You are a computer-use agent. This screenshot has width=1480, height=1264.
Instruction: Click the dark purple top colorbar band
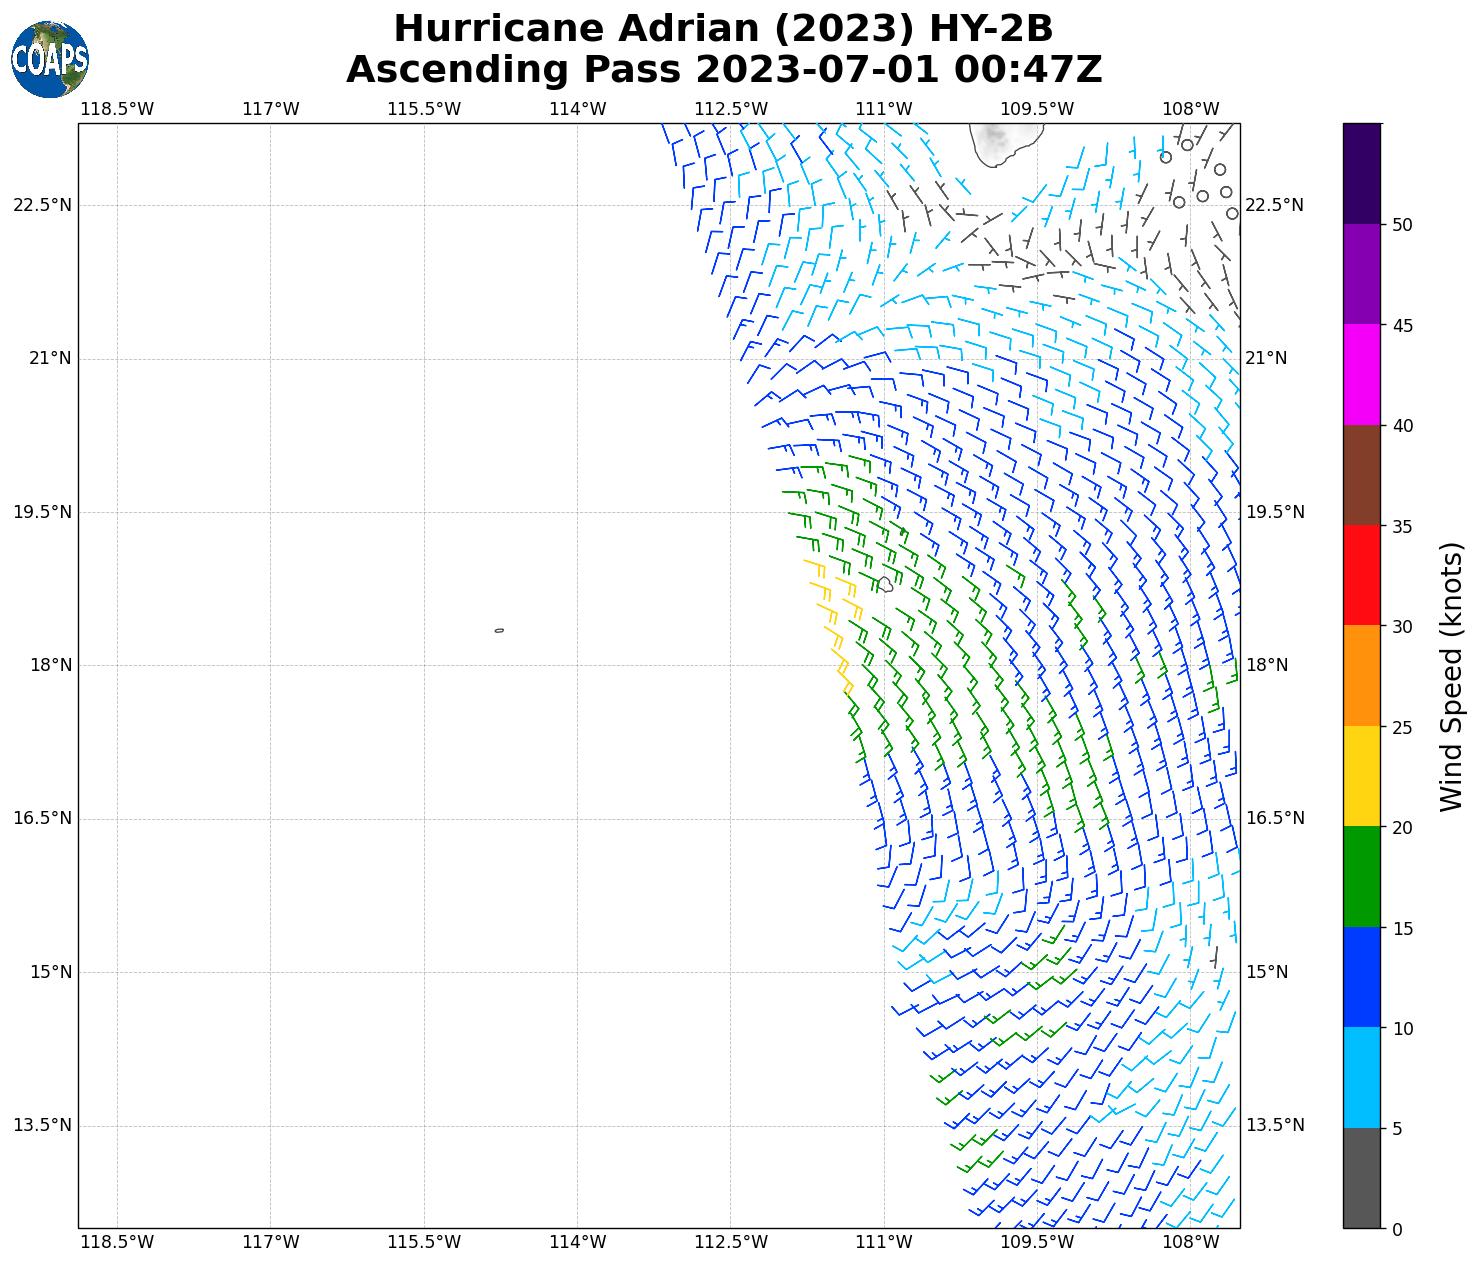coord(1361,173)
